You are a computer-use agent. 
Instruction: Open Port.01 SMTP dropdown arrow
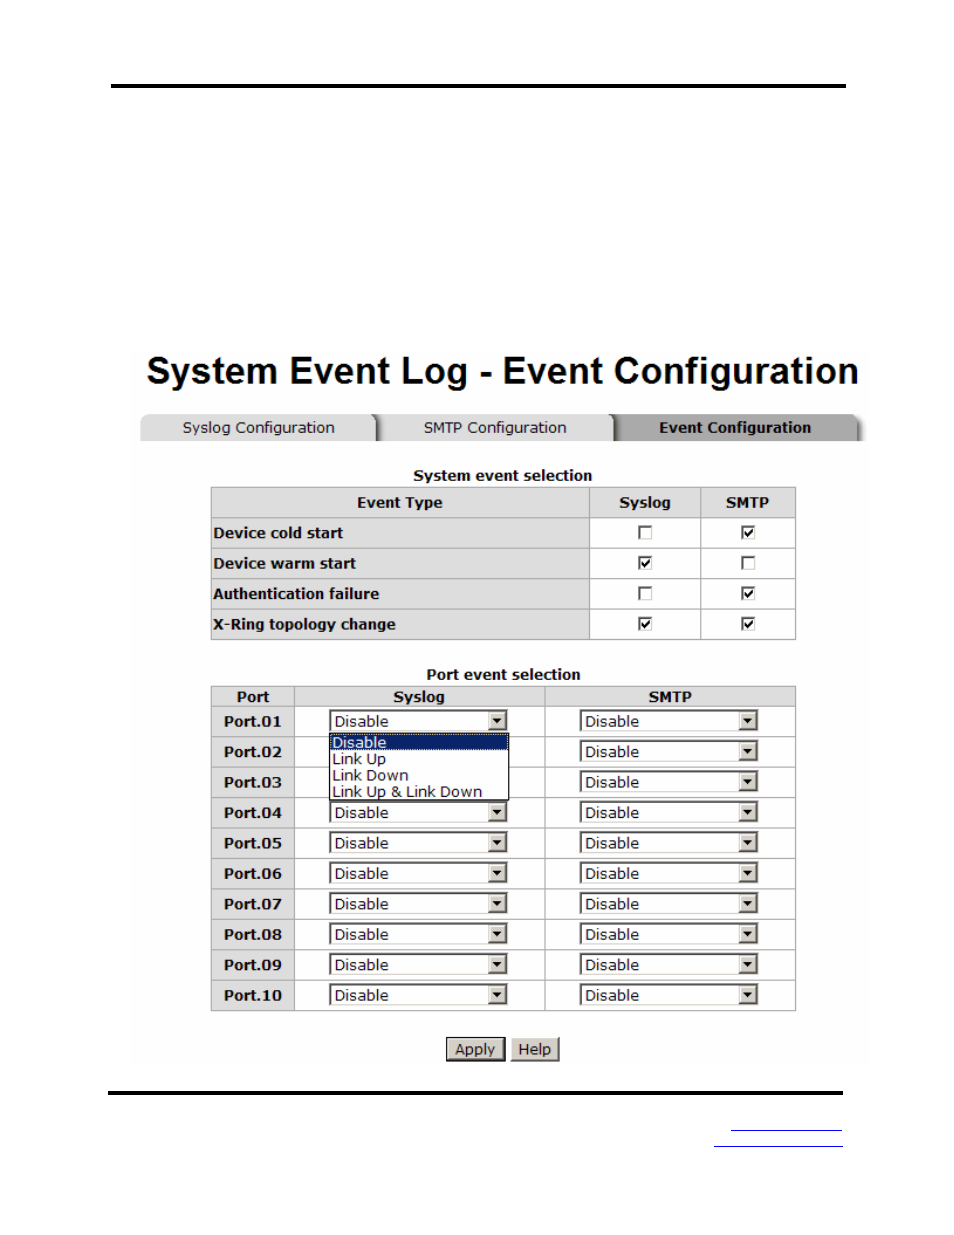click(748, 721)
